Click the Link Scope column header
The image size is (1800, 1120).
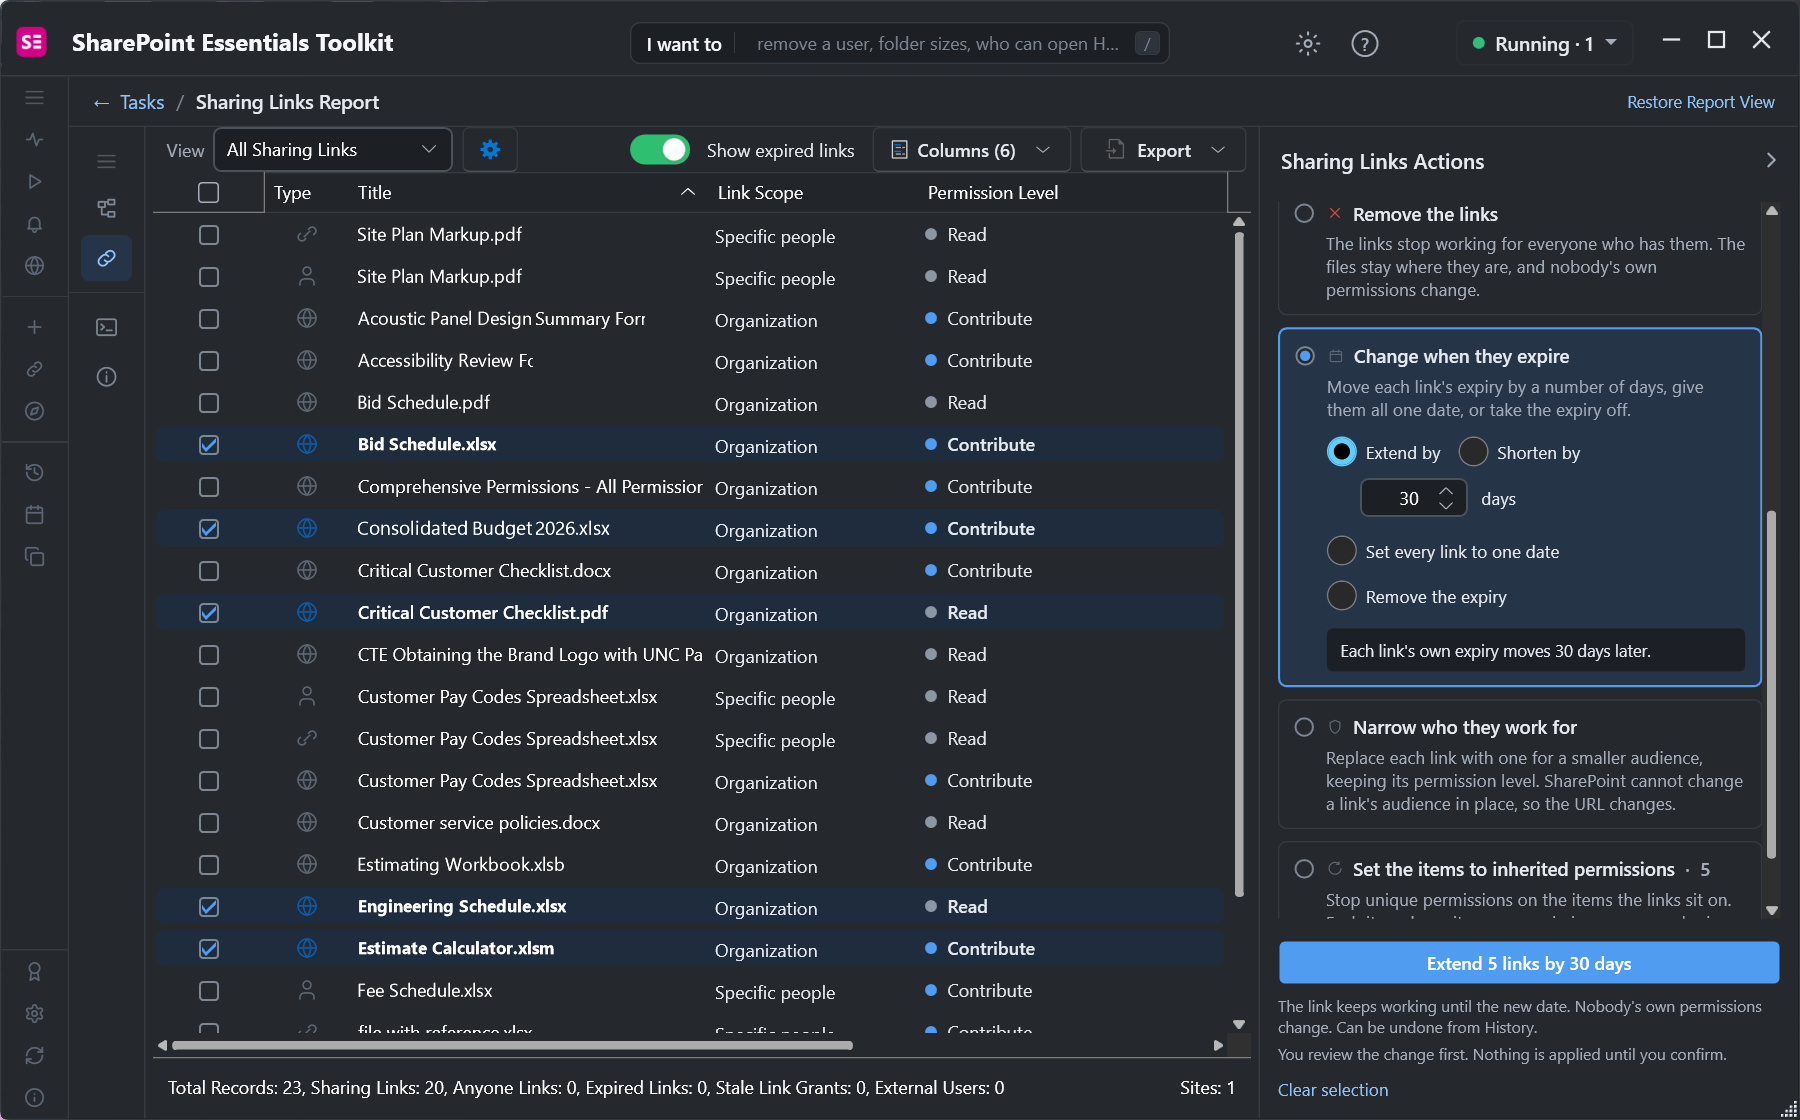tap(760, 192)
